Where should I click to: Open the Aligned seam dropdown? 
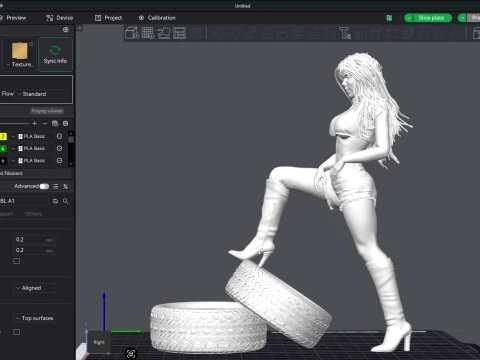(35, 288)
